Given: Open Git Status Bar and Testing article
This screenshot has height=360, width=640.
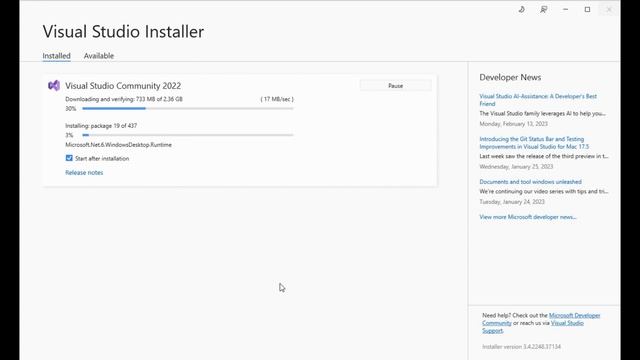Looking at the screenshot, I should 534,143.
